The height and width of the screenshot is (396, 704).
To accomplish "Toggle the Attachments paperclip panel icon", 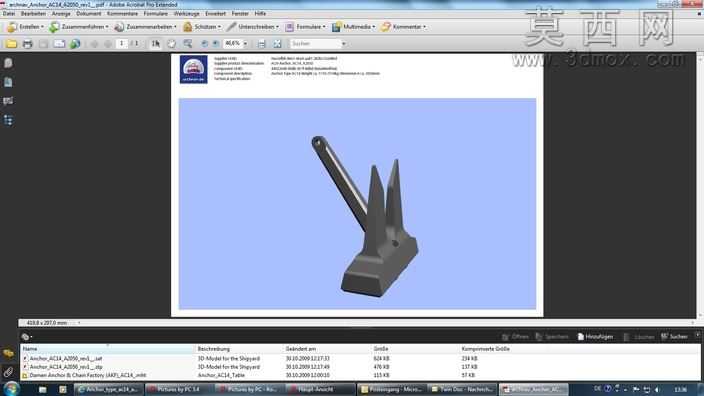I will pyautogui.click(x=8, y=372).
